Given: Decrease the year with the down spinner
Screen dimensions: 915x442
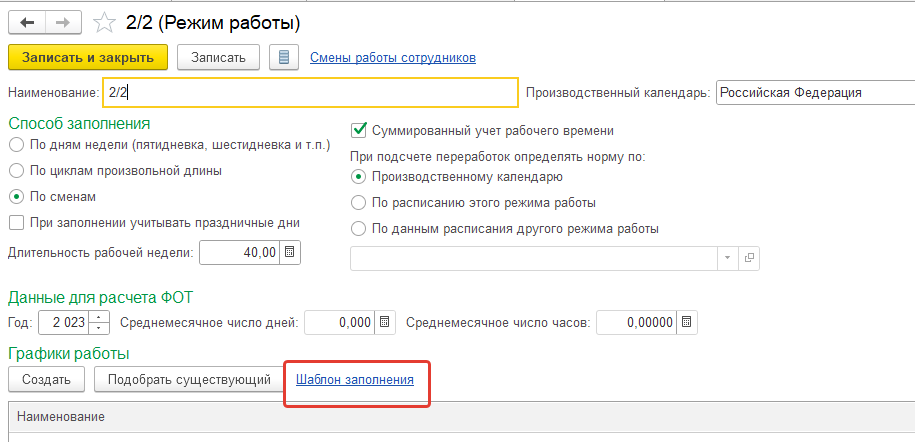Looking at the screenshot, I should pyautogui.click(x=99, y=328).
